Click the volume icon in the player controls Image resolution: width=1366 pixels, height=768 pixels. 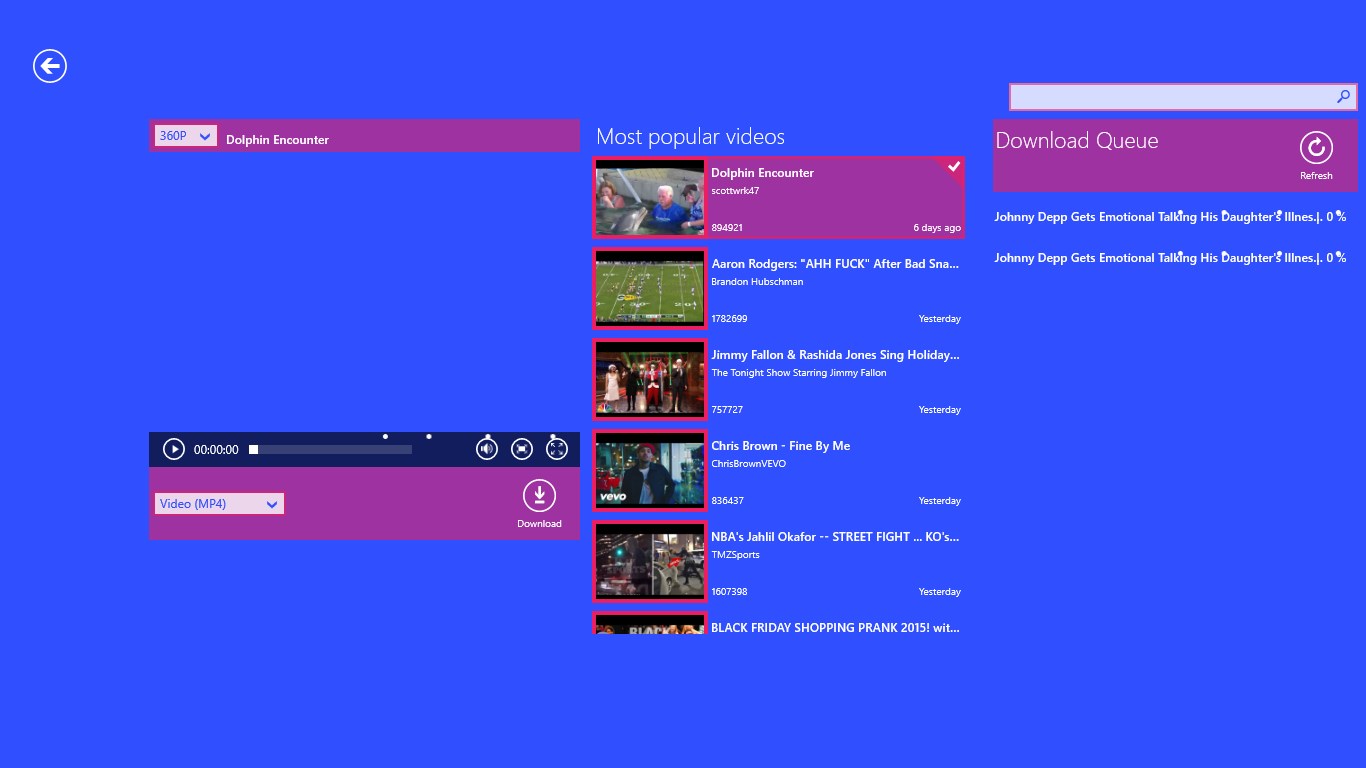click(487, 448)
